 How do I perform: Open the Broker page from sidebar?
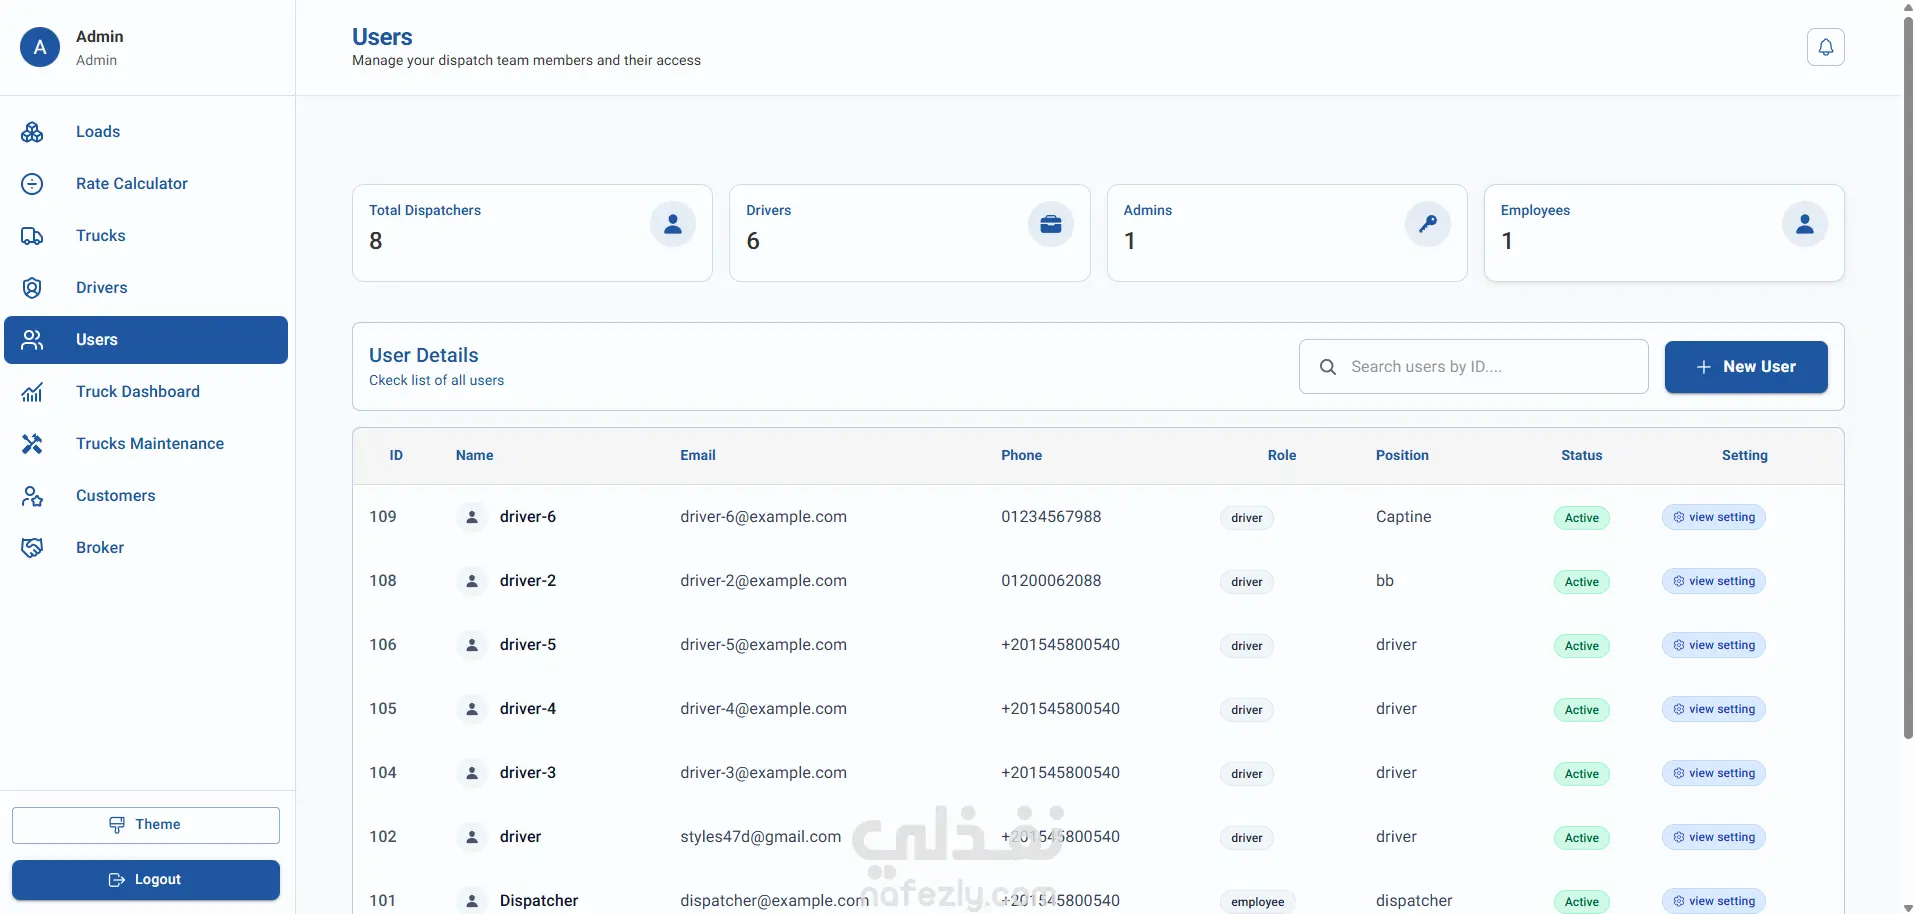click(x=146, y=548)
